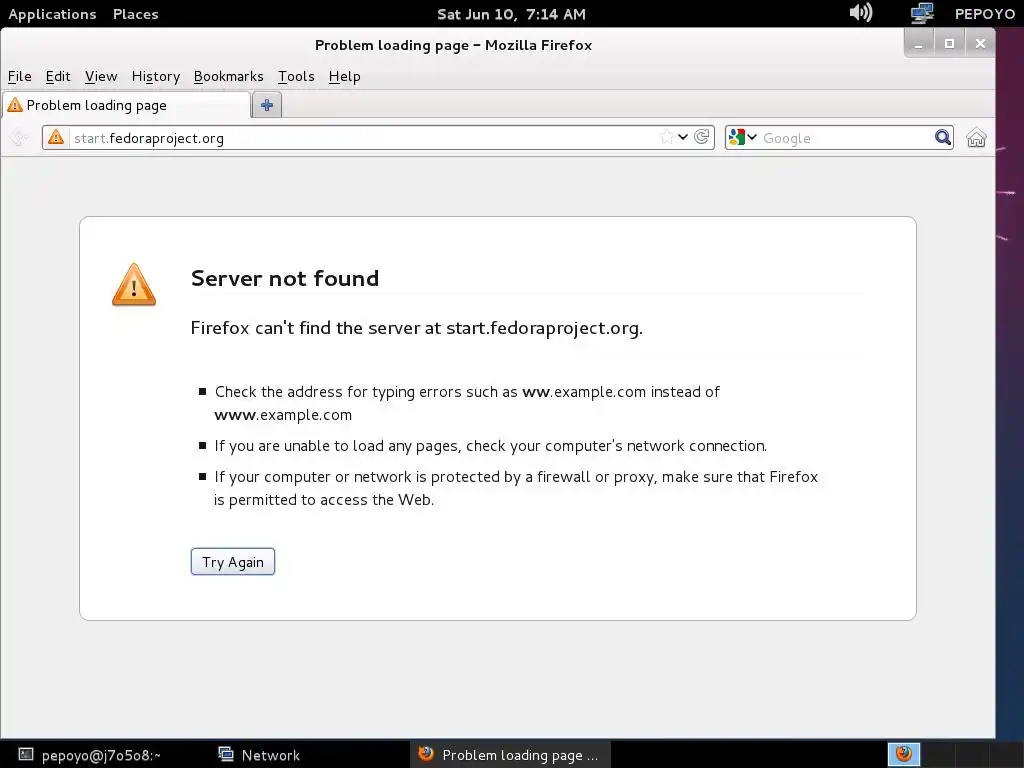Switch to the Network window in taskbar
Screen dimensions: 1024x768
pos(259,755)
